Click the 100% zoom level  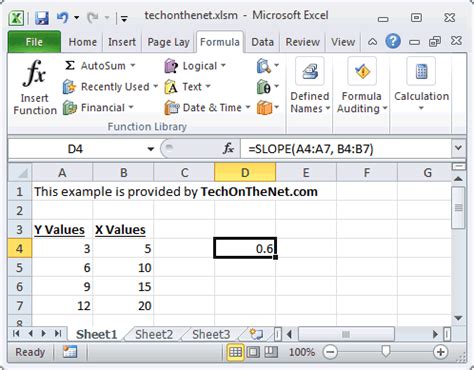click(x=302, y=352)
